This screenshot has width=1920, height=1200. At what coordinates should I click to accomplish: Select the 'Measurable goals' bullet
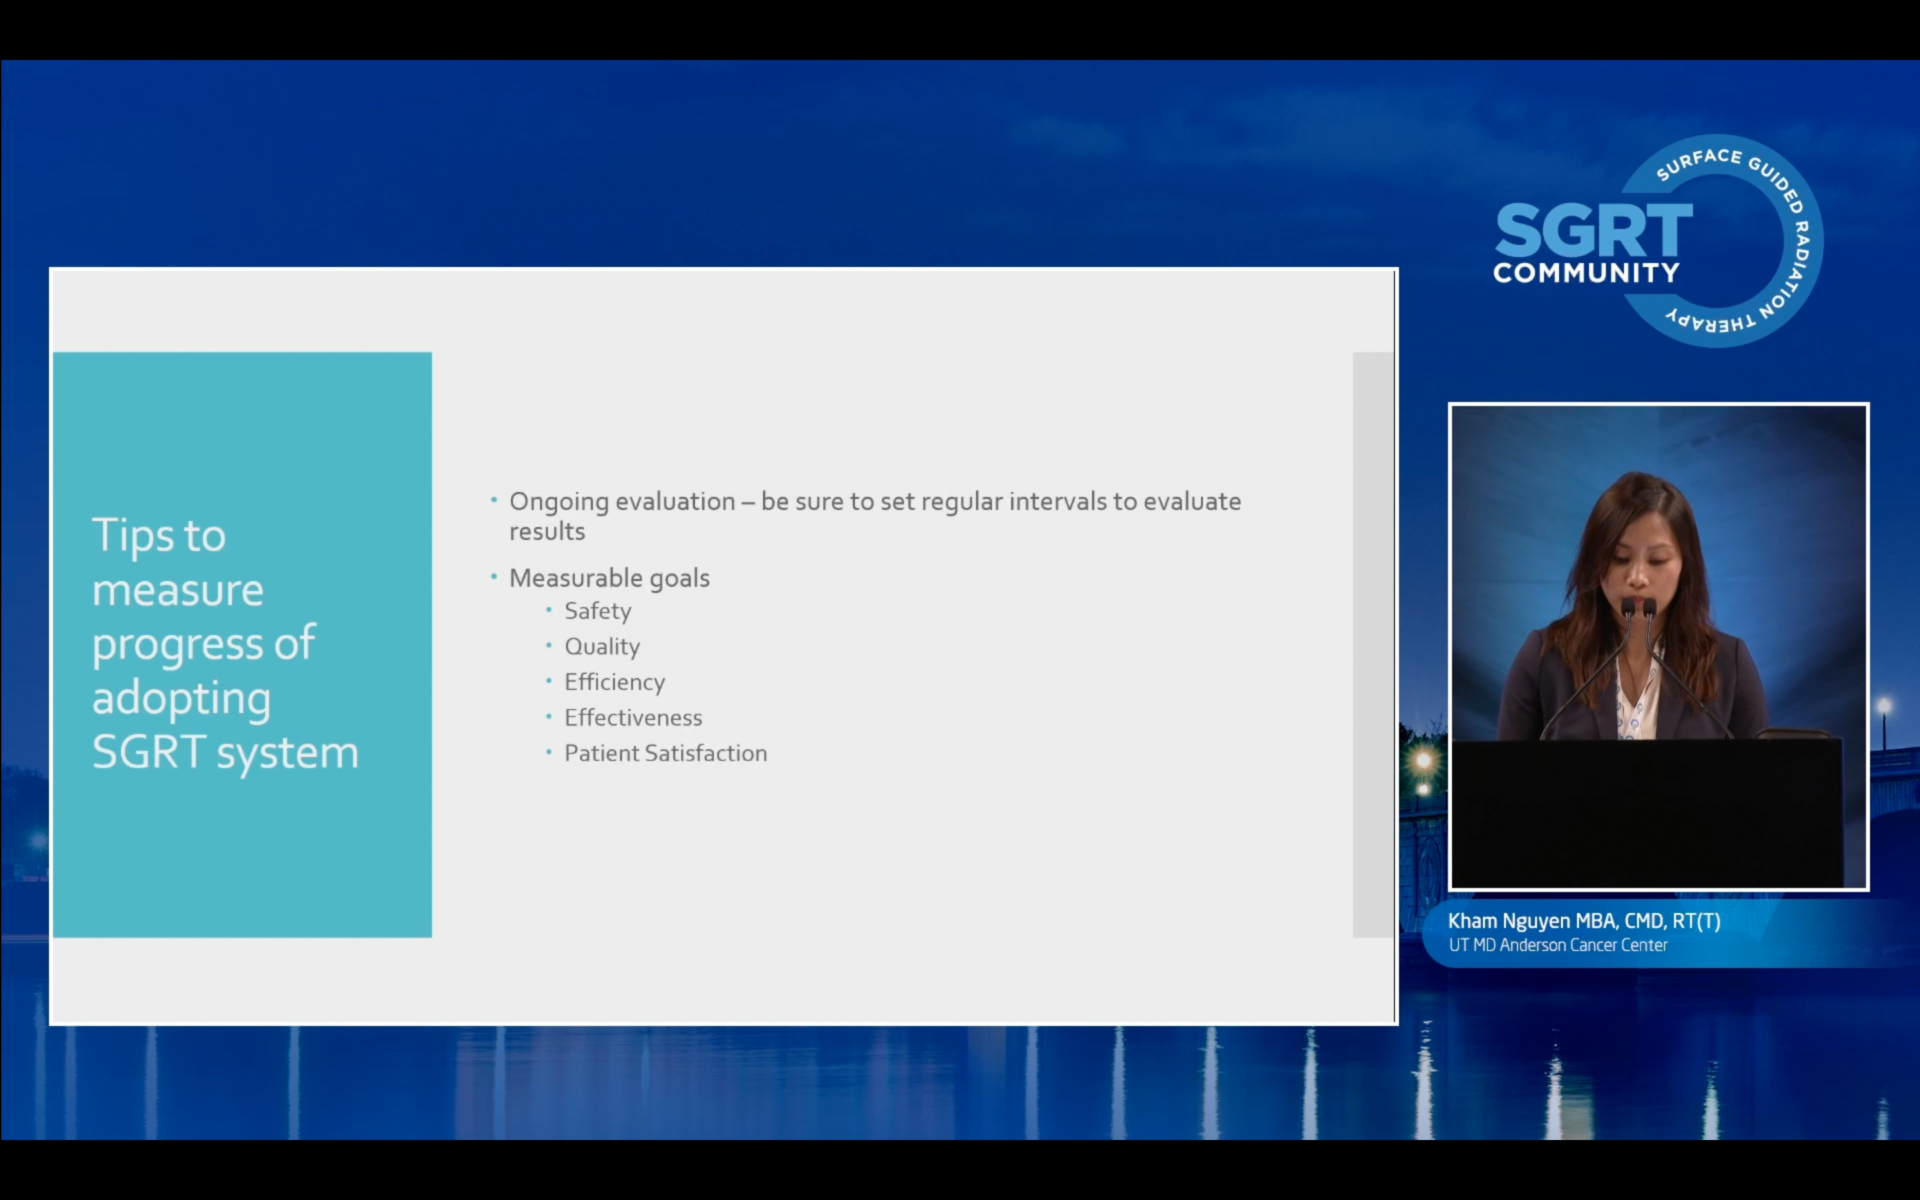[x=609, y=578]
